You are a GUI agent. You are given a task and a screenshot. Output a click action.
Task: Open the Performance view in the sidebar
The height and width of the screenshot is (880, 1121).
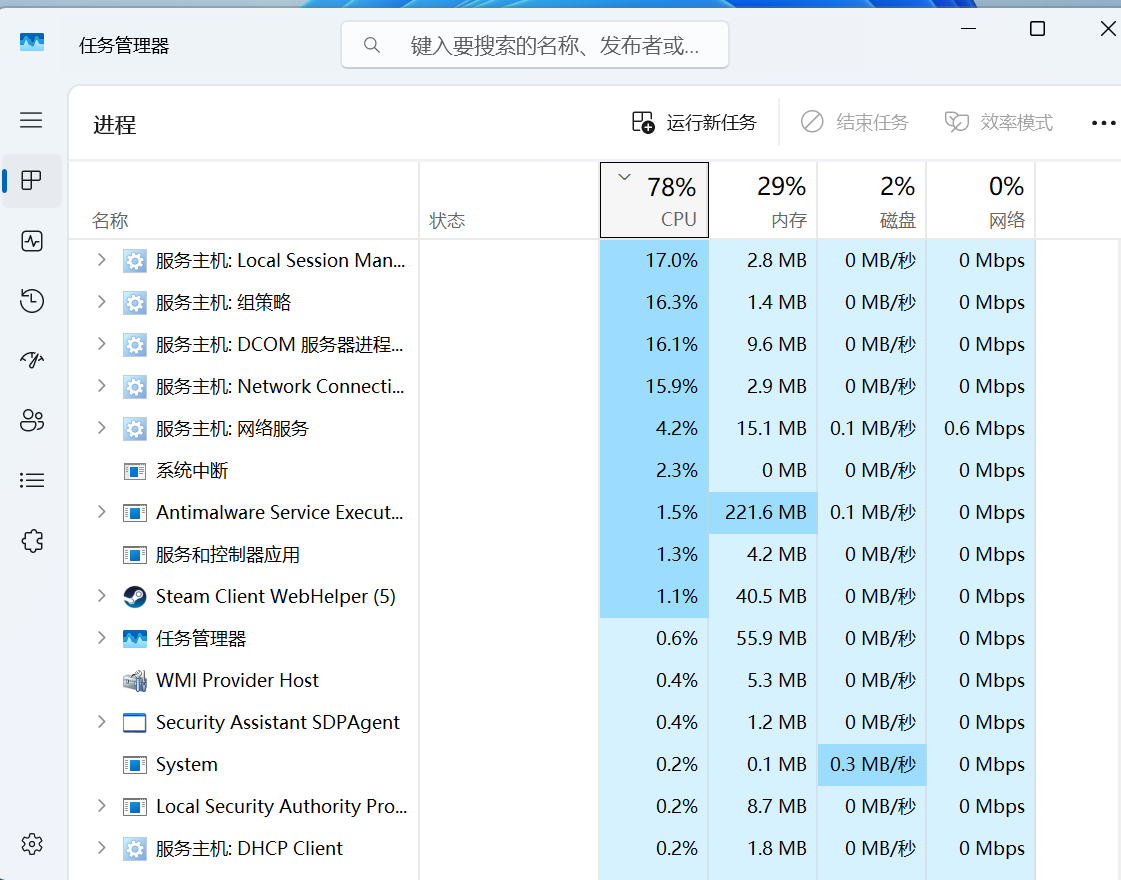tap(31, 241)
